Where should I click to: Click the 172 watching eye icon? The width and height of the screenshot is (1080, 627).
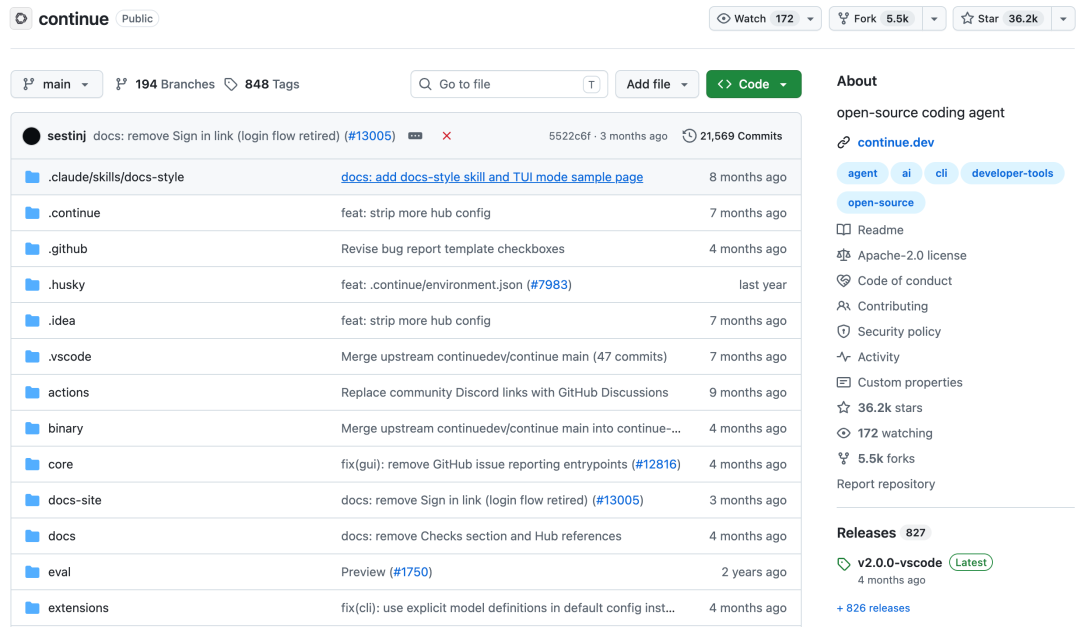point(844,433)
